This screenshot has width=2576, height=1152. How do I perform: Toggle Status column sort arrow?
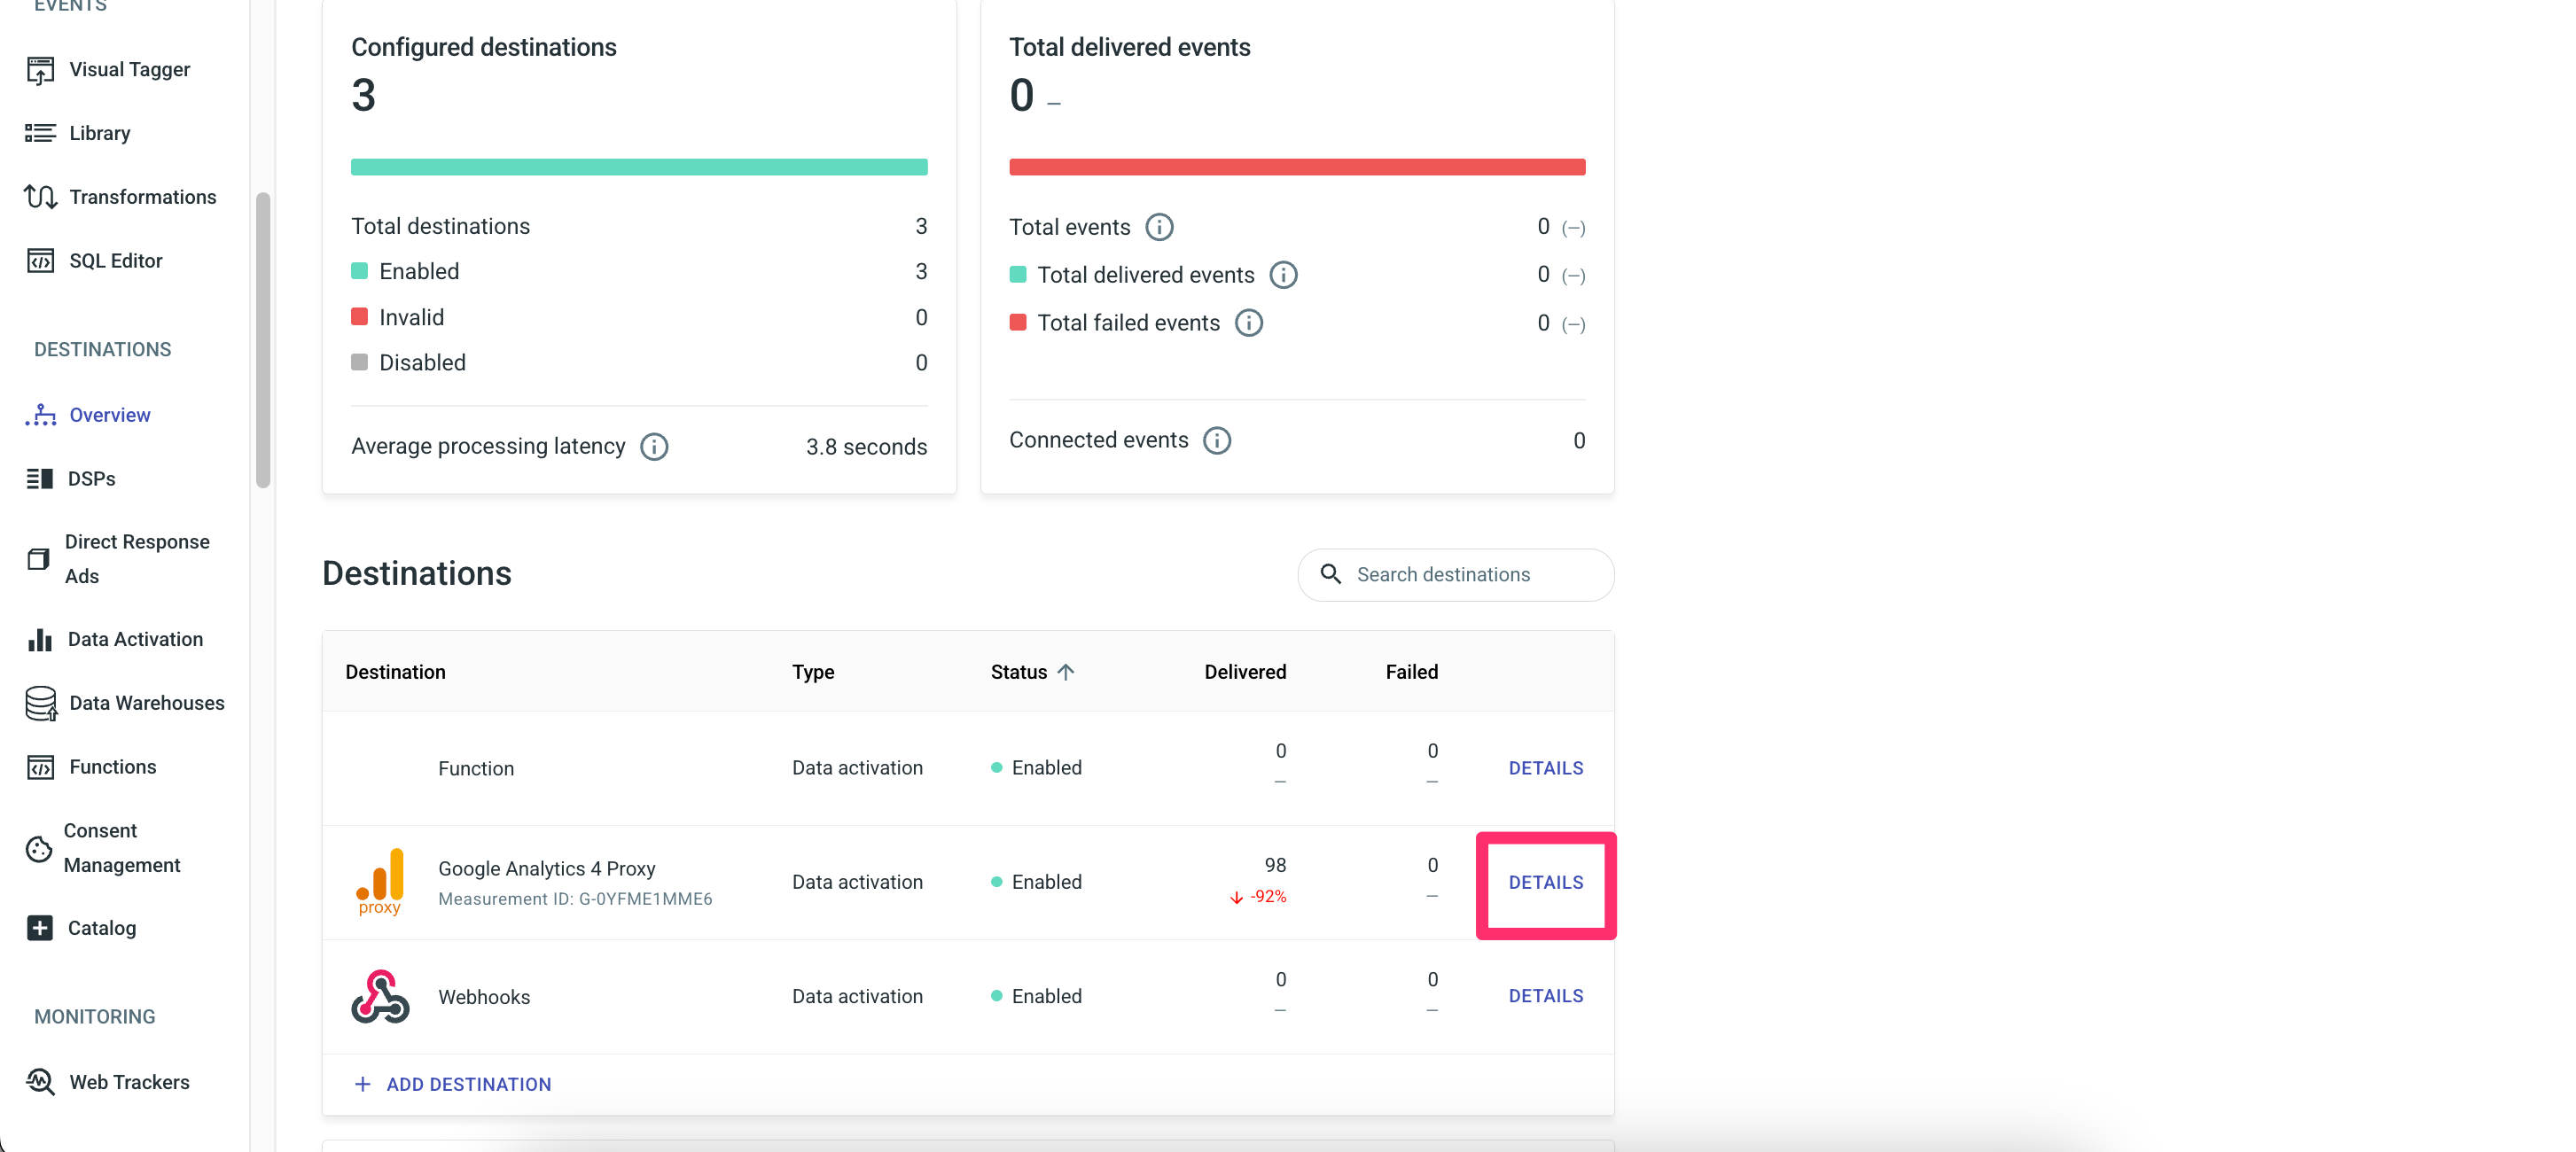tap(1066, 672)
